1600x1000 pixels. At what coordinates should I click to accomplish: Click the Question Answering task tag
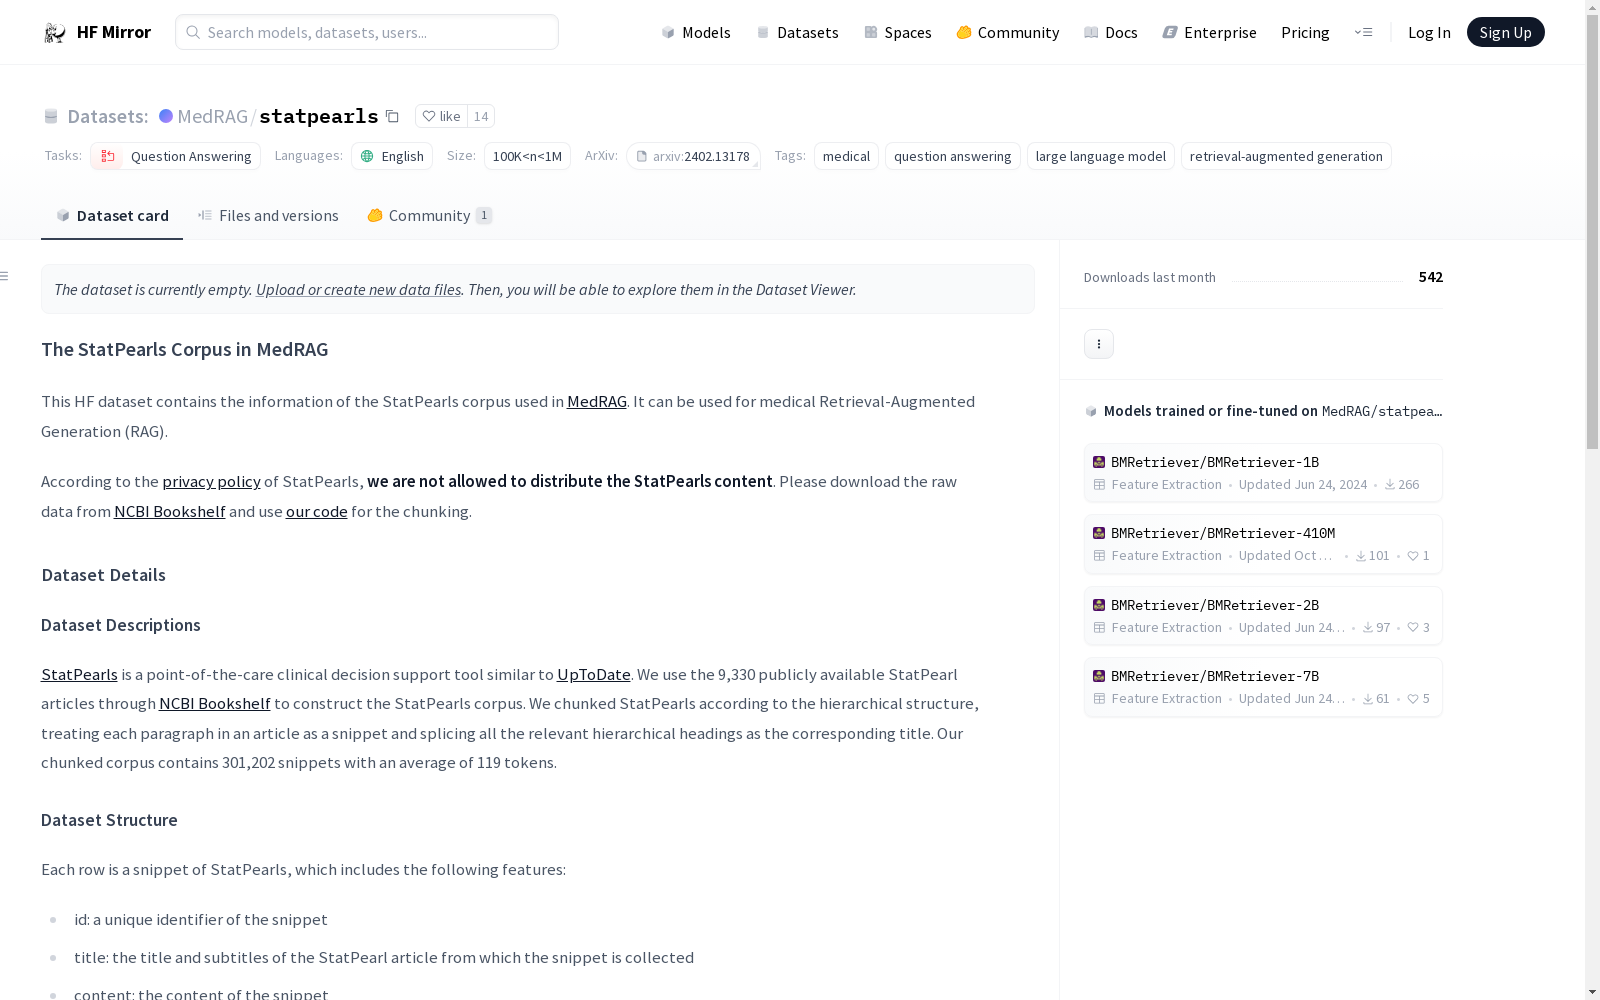[176, 156]
